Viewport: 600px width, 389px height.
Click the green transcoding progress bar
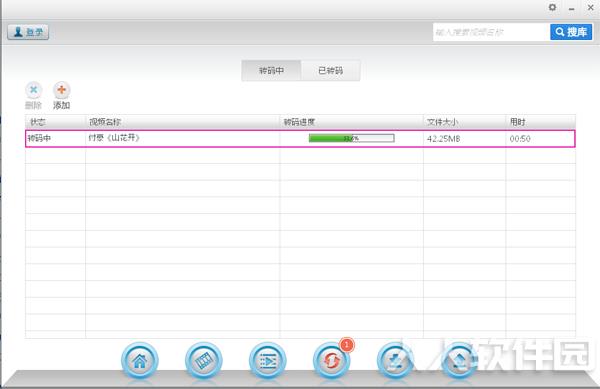351,138
